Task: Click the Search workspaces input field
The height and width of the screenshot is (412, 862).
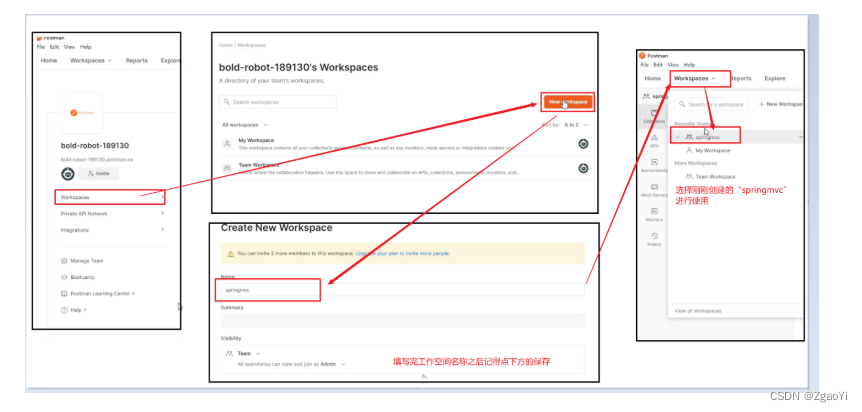Action: click(x=278, y=102)
